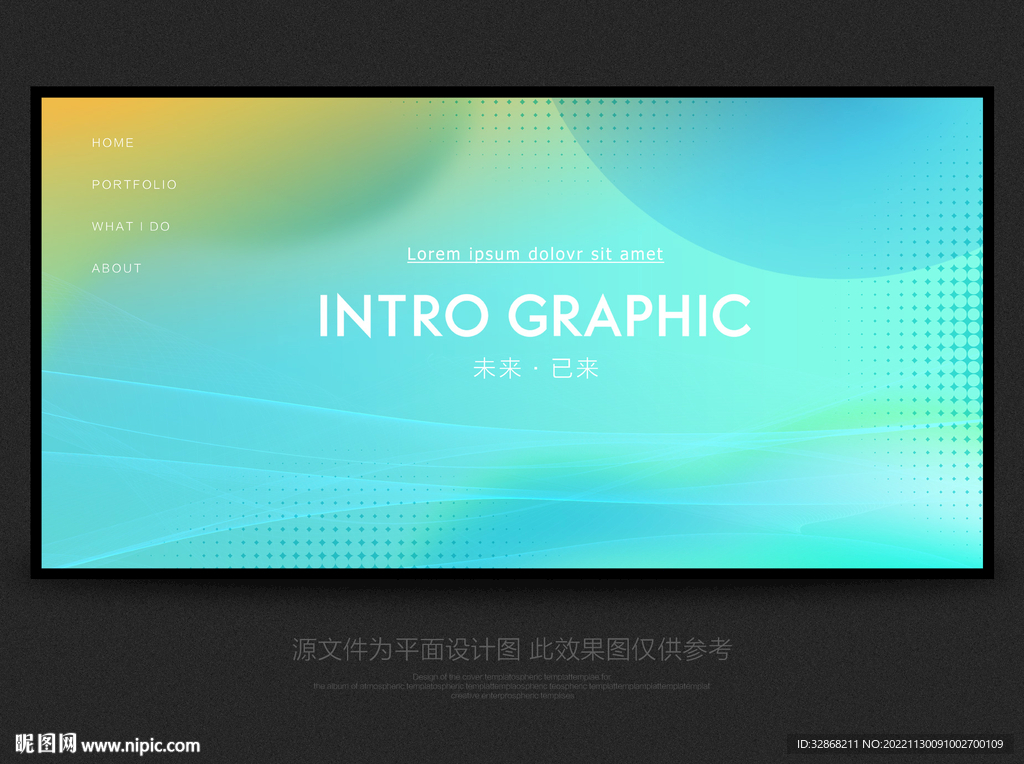Select PORTFOLIO in the side menu
The width and height of the screenshot is (1024, 764).
pyautogui.click(x=134, y=185)
